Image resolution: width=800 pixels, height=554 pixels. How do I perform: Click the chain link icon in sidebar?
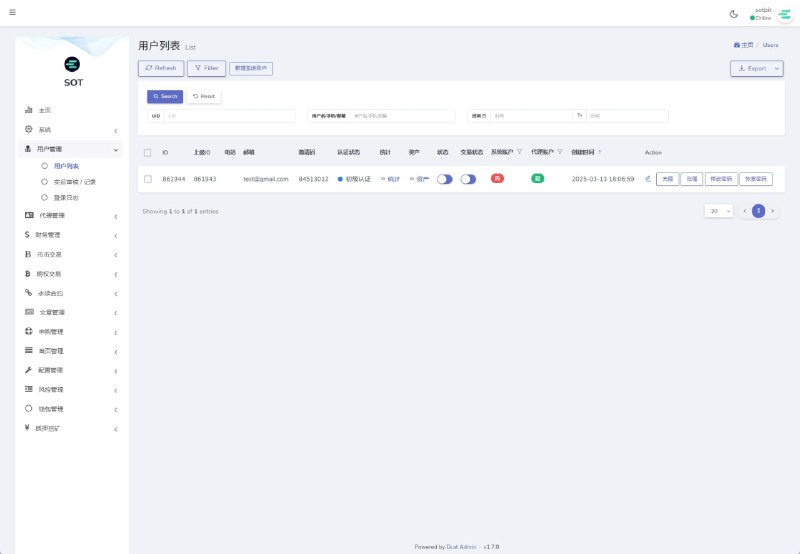[x=29, y=293]
